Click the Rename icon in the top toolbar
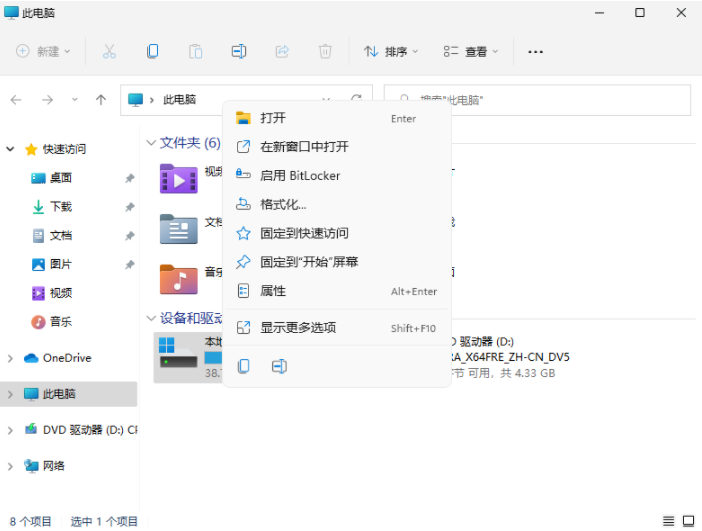 coord(239,51)
